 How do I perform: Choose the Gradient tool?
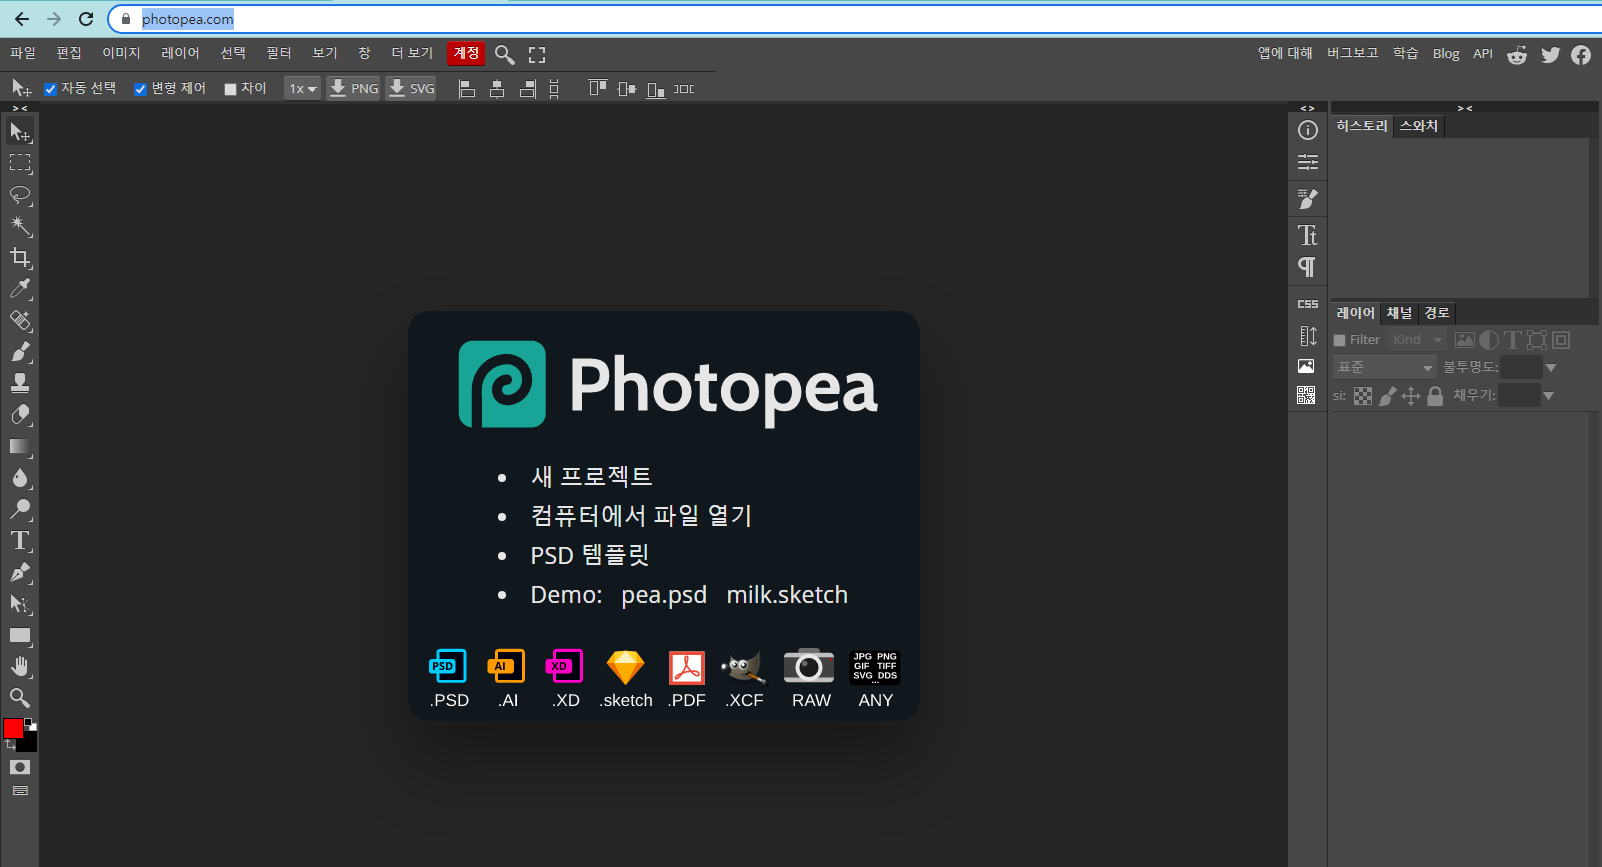[x=20, y=446]
